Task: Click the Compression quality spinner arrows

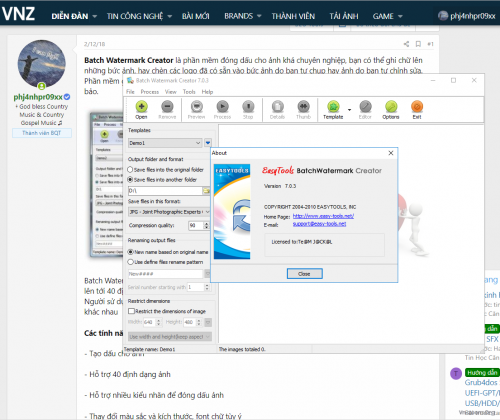Action: click(x=206, y=226)
